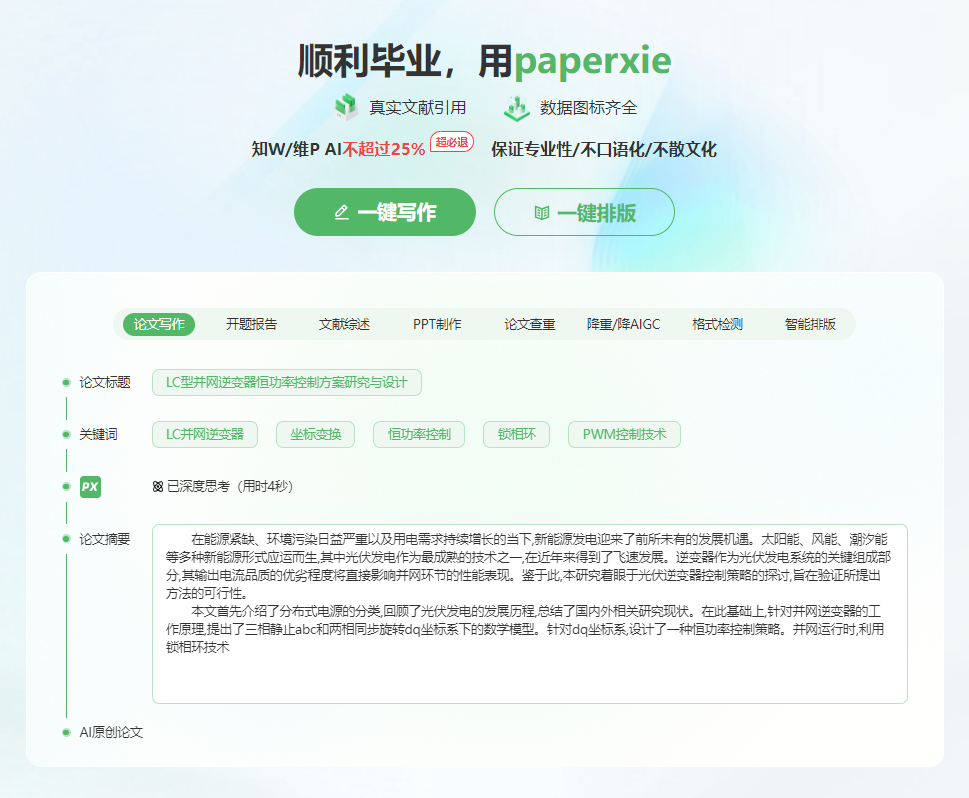Viewport: 969px width, 798px height.
Task: Click the 数据图标齐全 feature text
Action: 588,108
